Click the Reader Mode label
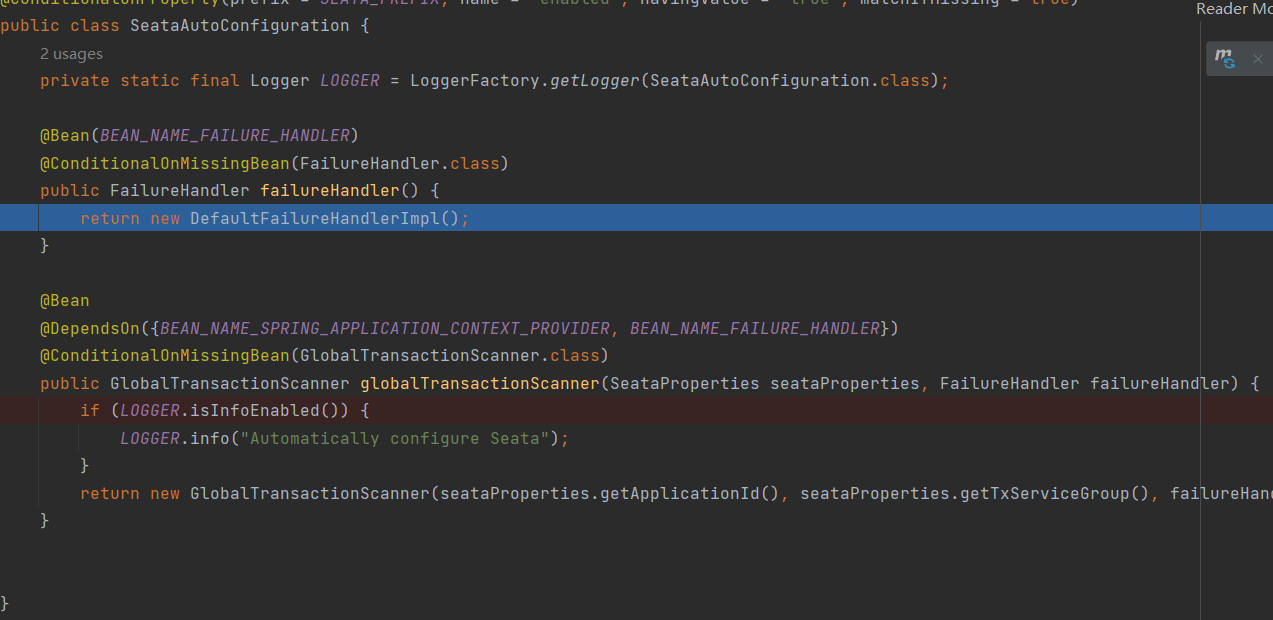The image size is (1273, 620). (x=1234, y=9)
